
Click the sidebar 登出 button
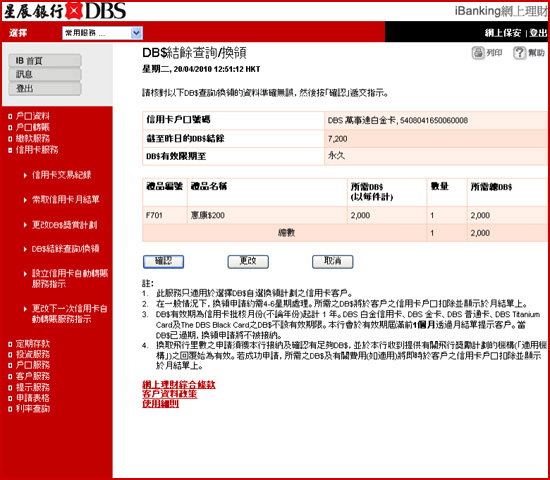45,88
